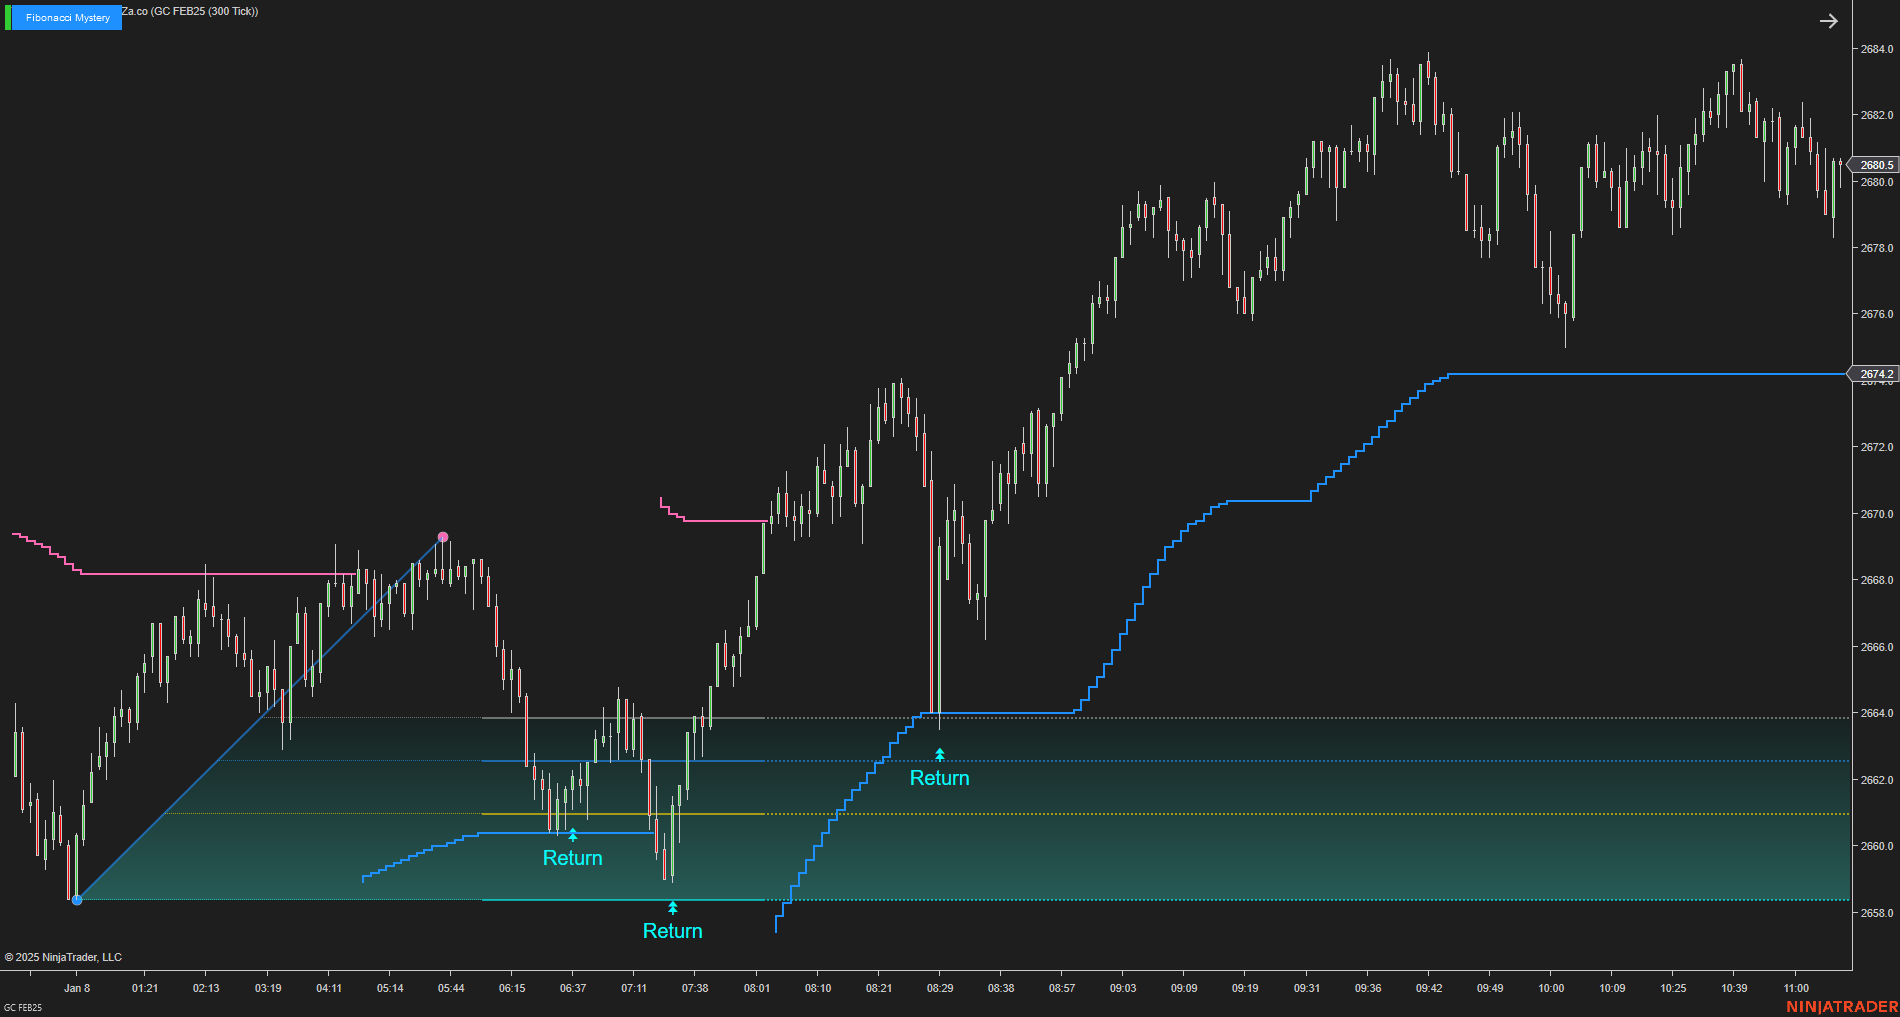Click the right arrow to jump to latest bar
Image resolution: width=1900 pixels, height=1017 pixels.
[x=1829, y=20]
